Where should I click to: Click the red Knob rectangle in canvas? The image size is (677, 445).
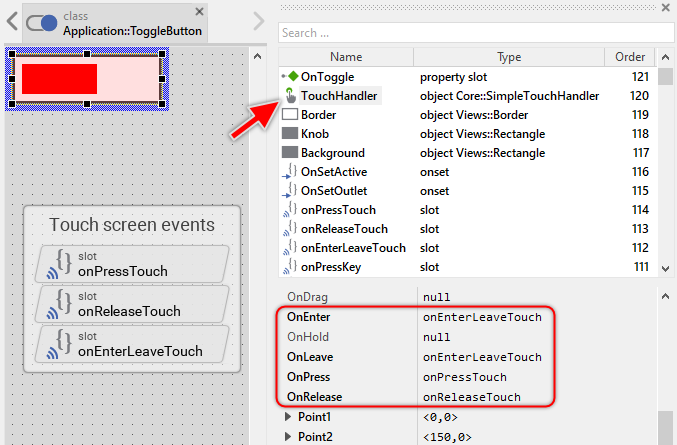(59, 79)
